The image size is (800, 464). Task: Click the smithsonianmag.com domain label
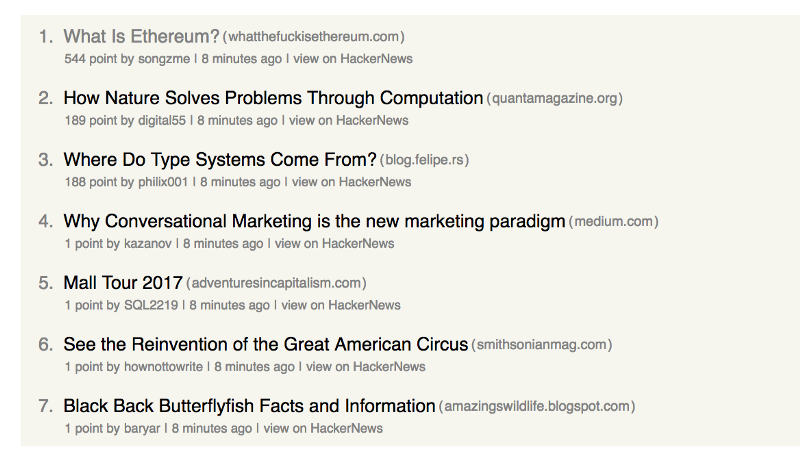click(x=541, y=345)
